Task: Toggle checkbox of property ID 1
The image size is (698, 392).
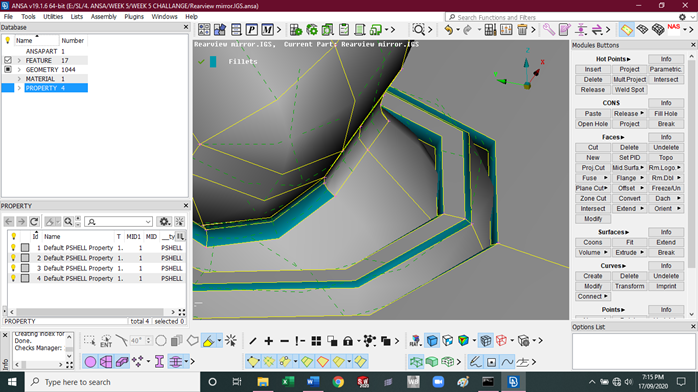Action: (25, 247)
